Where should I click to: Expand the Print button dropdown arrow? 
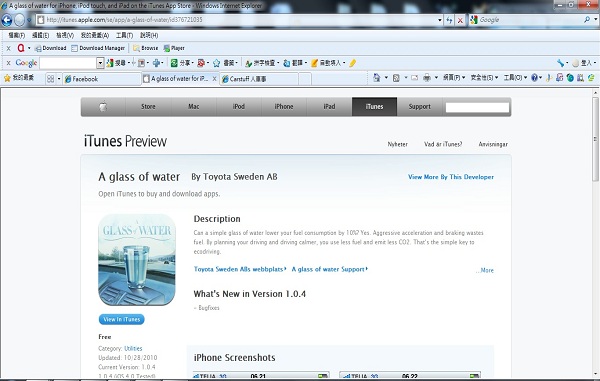pos(436,78)
